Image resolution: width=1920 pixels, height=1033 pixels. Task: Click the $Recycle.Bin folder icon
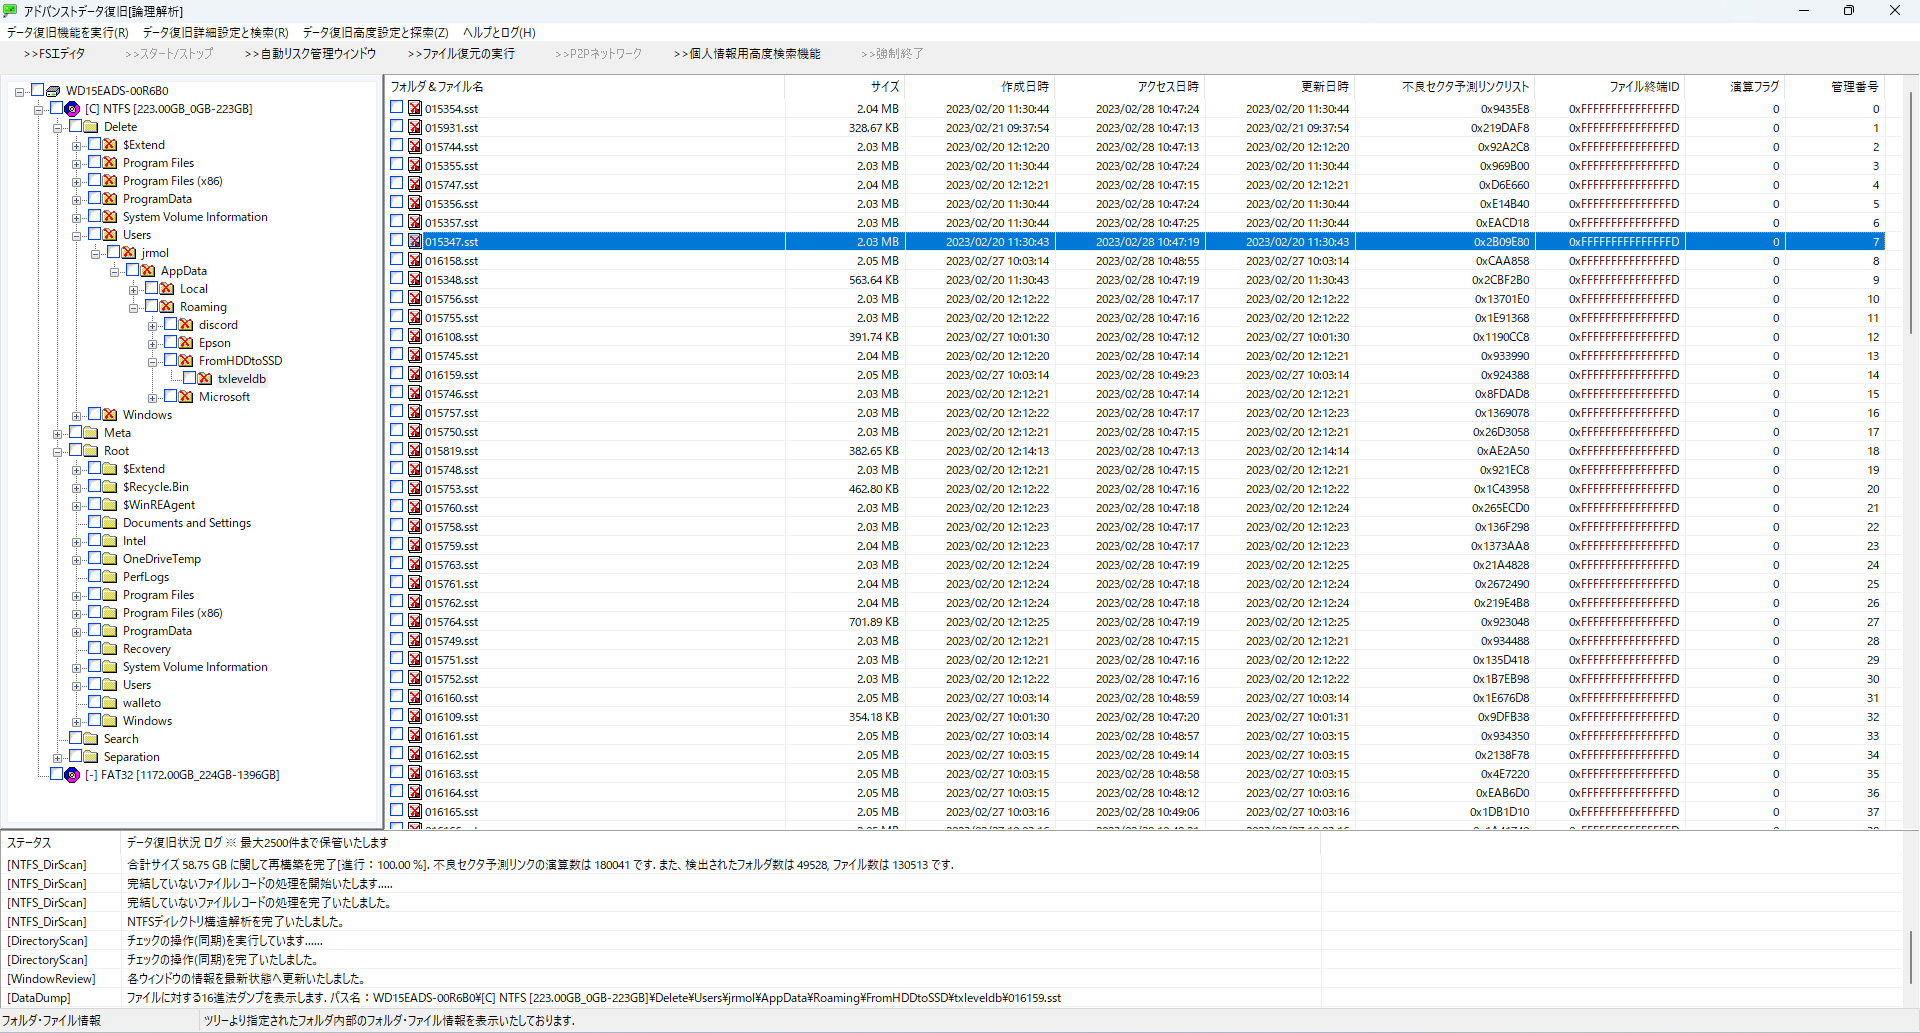(110, 487)
